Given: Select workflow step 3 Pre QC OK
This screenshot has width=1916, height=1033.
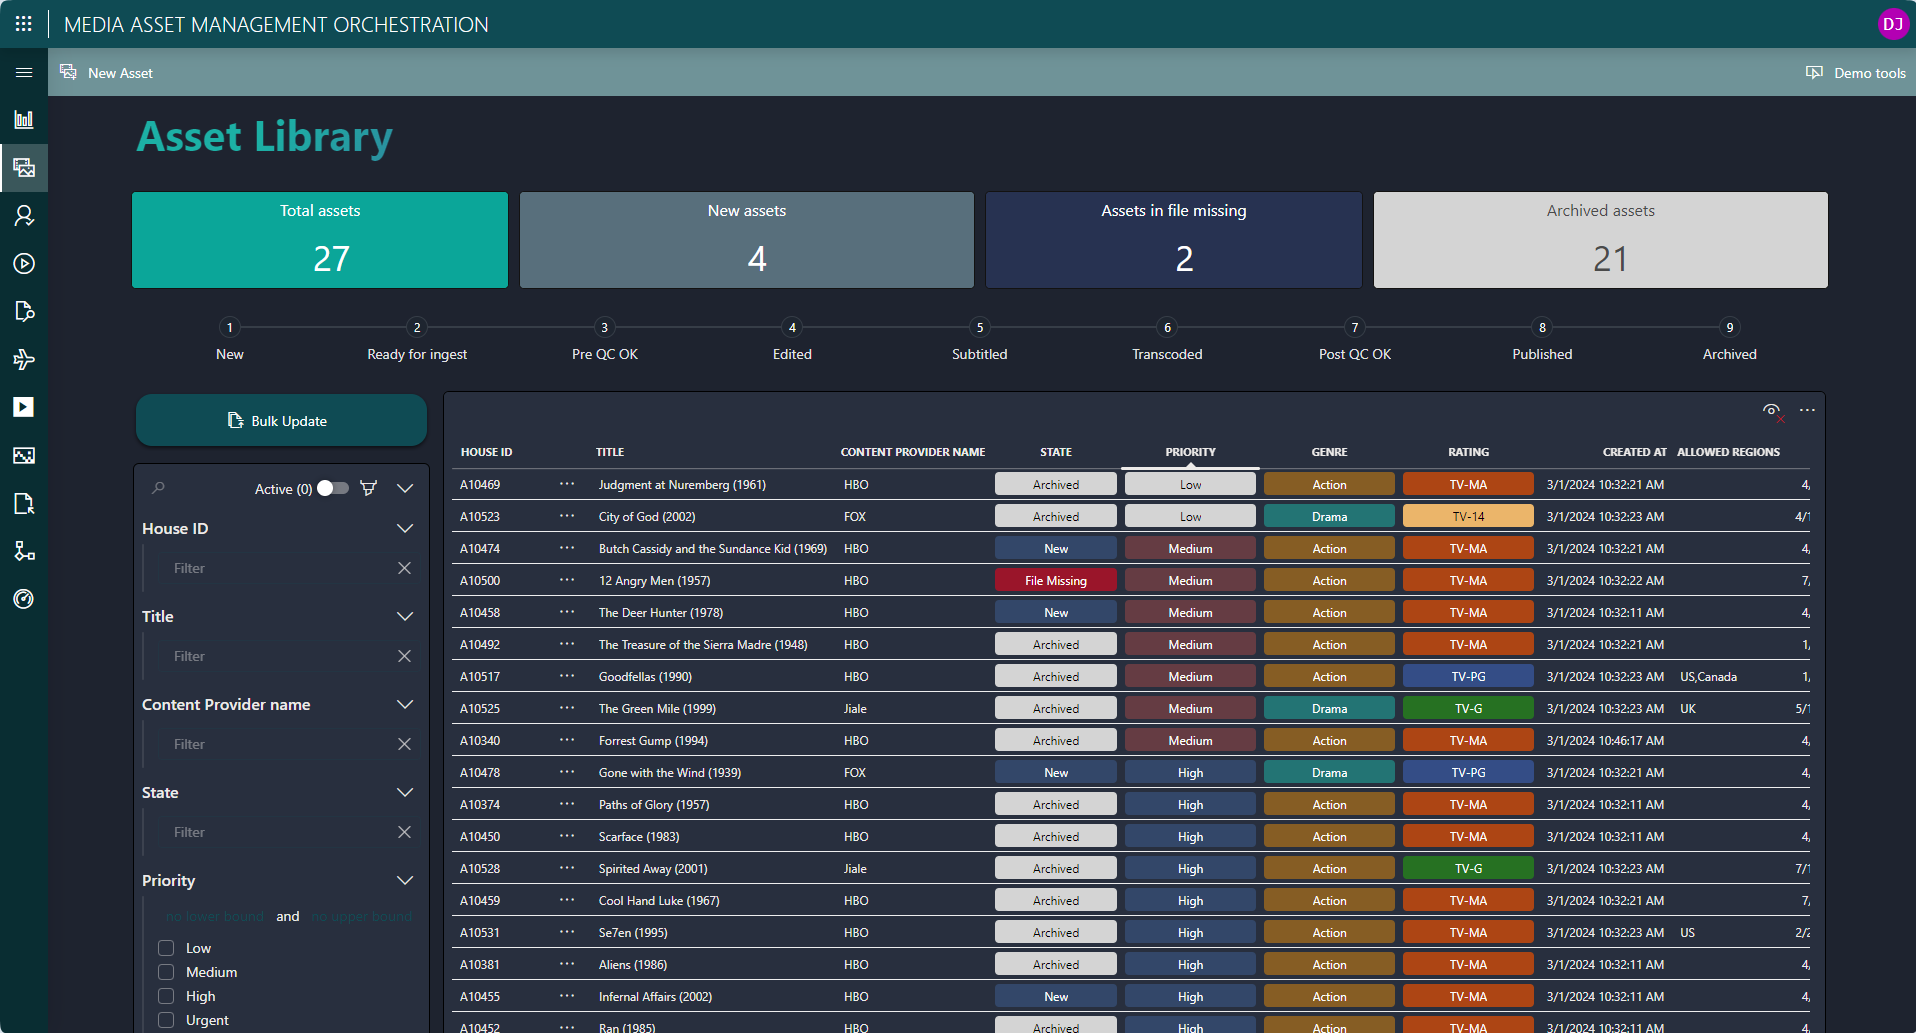Looking at the screenshot, I should pyautogui.click(x=604, y=340).
